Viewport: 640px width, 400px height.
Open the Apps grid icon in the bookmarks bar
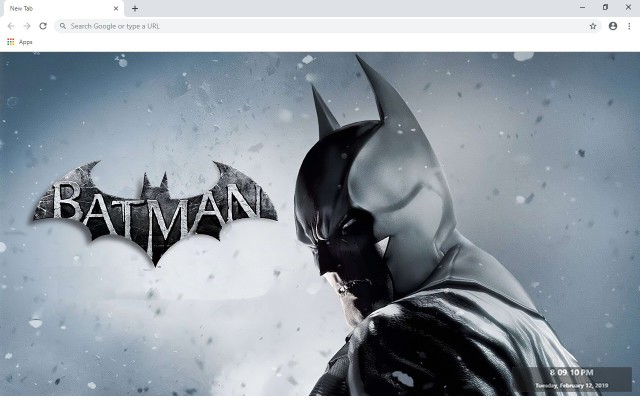(11, 42)
